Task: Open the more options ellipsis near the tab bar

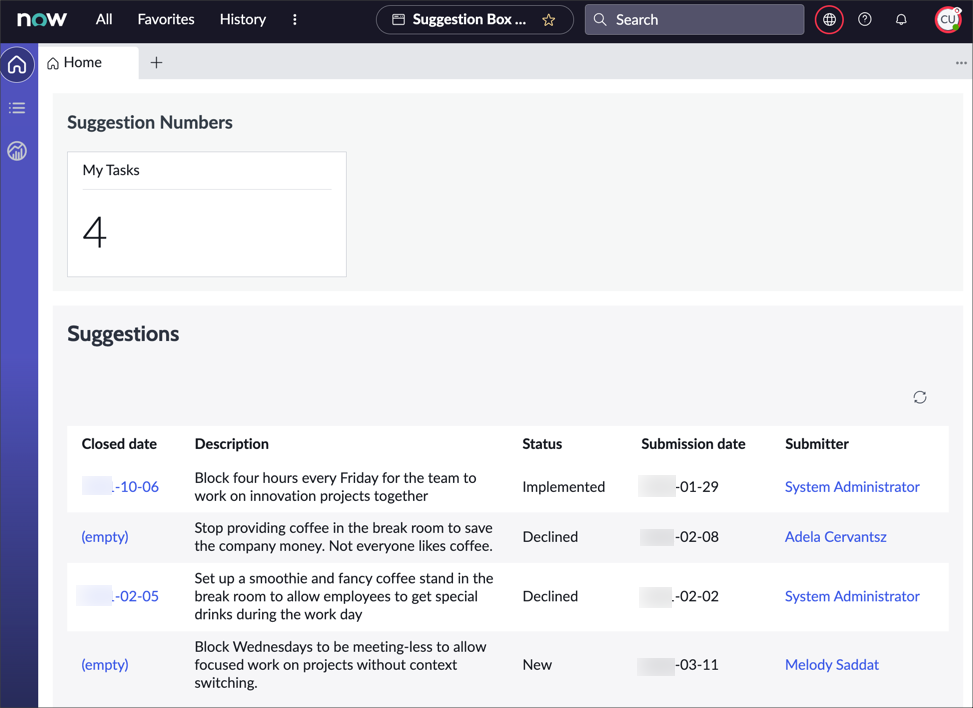Action: pyautogui.click(x=959, y=63)
